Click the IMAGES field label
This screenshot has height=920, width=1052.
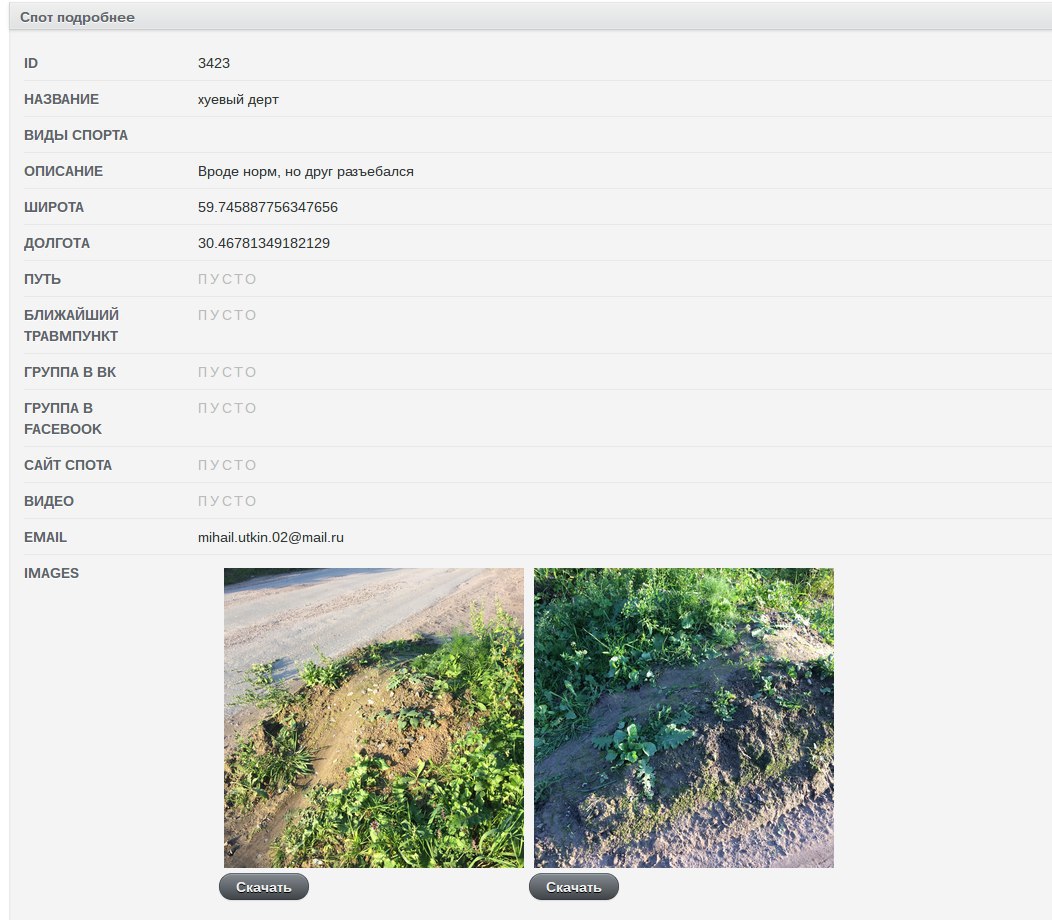point(51,573)
